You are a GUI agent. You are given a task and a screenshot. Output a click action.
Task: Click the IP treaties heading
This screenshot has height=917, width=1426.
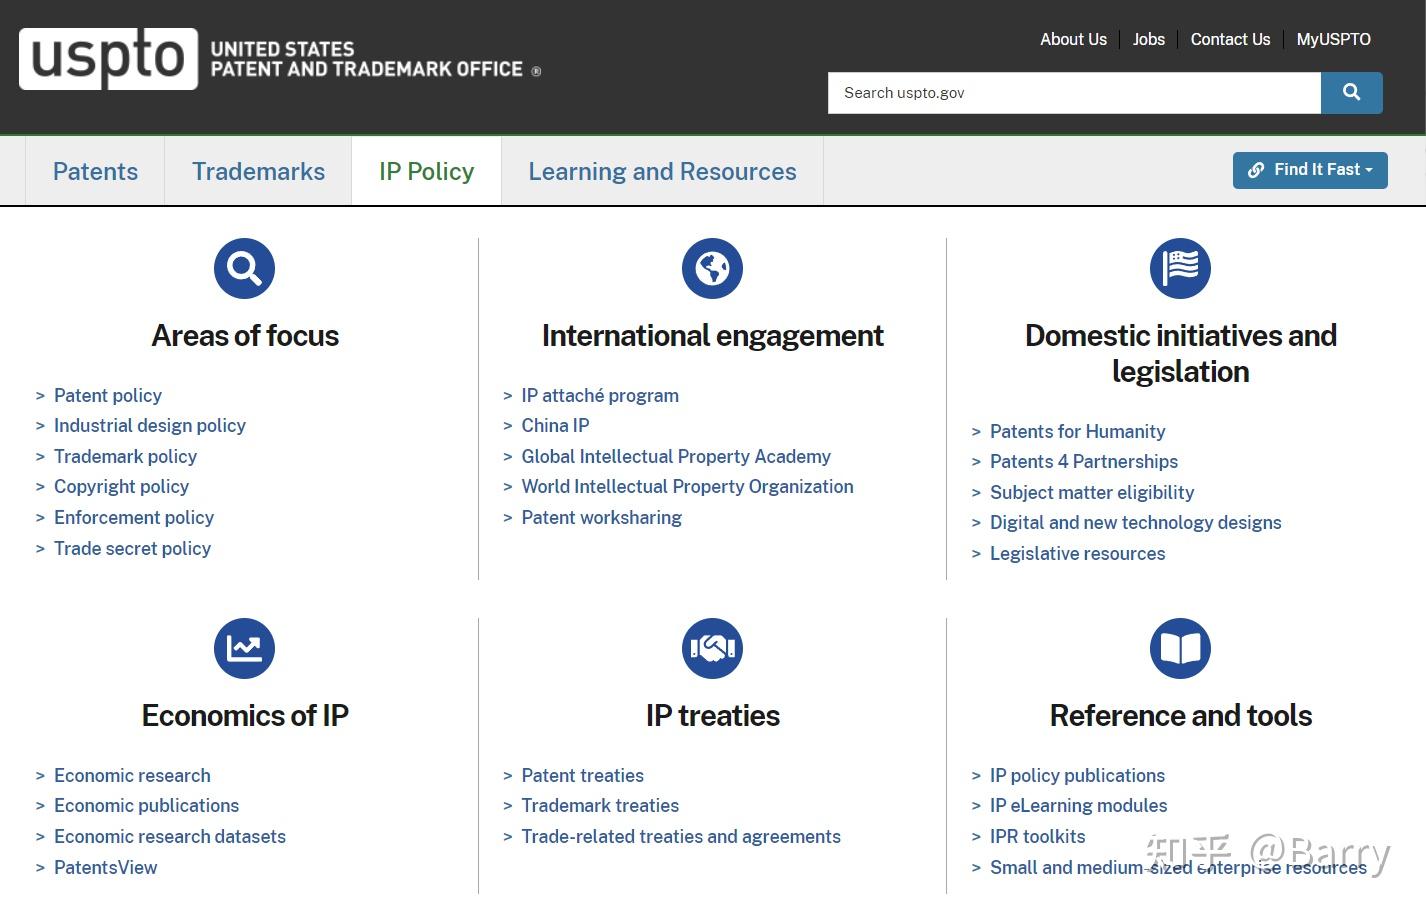coord(712,715)
